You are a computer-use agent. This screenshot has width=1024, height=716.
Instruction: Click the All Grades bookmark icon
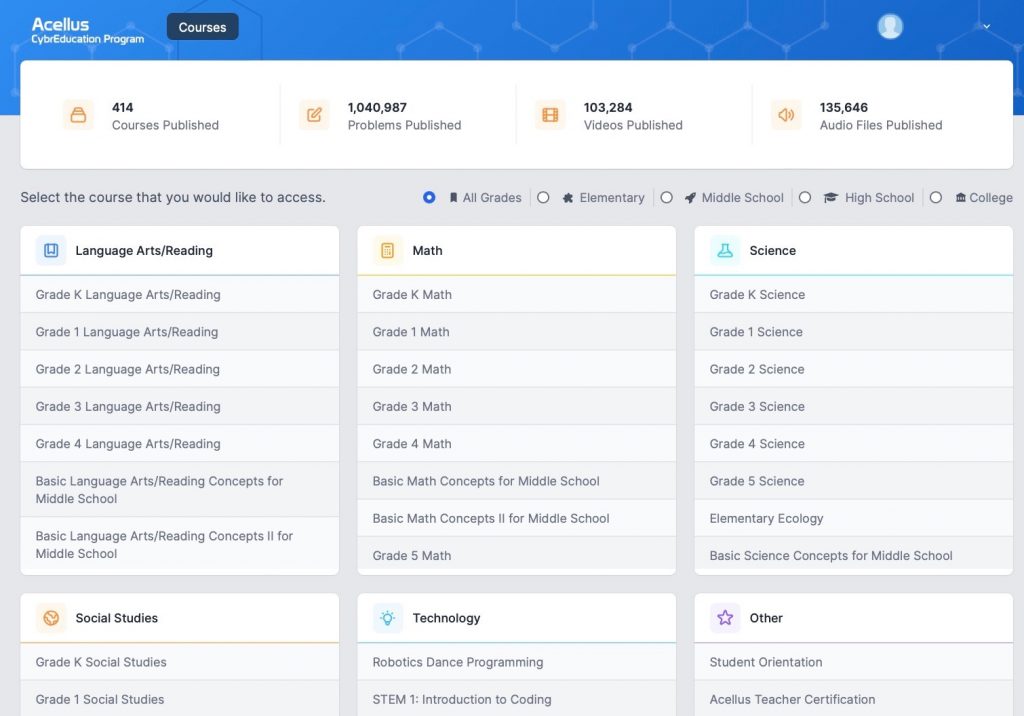coord(453,197)
